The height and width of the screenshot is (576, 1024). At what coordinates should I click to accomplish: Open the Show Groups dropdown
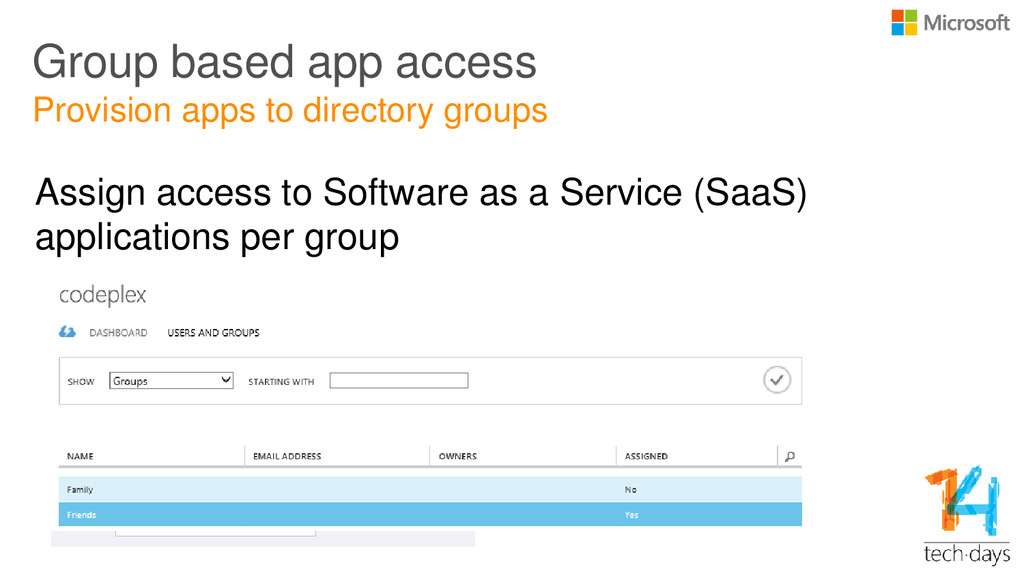(x=171, y=381)
